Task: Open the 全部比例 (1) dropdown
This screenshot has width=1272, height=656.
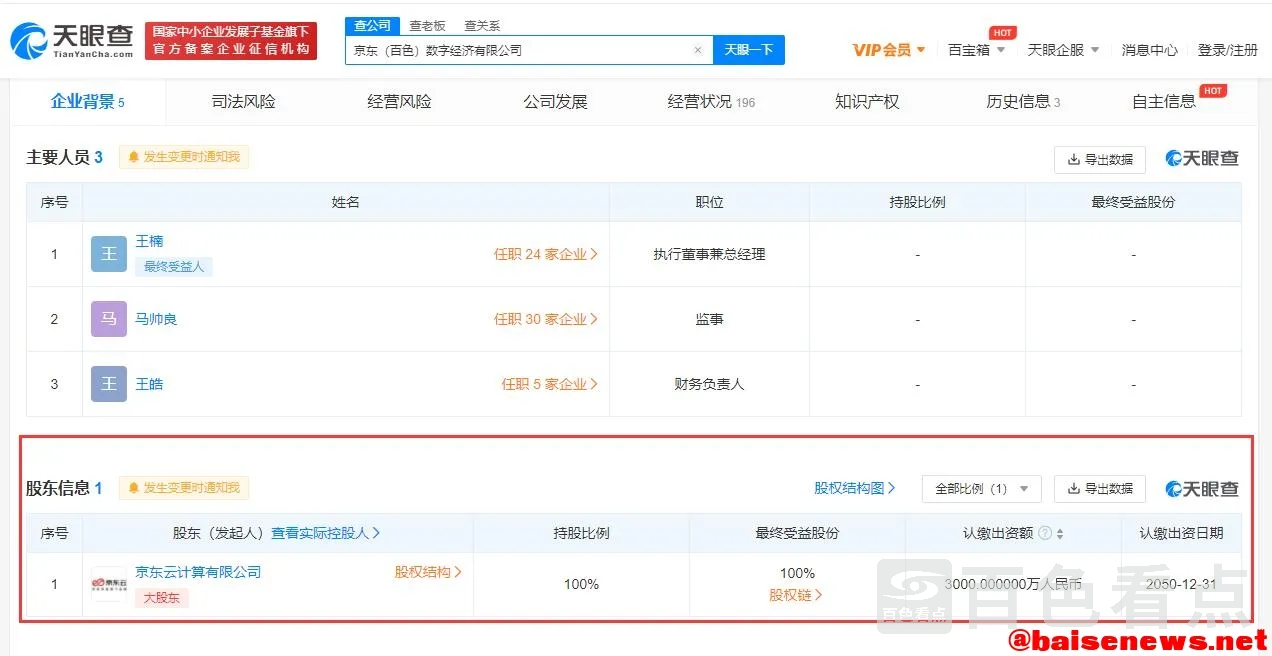Action: point(981,489)
